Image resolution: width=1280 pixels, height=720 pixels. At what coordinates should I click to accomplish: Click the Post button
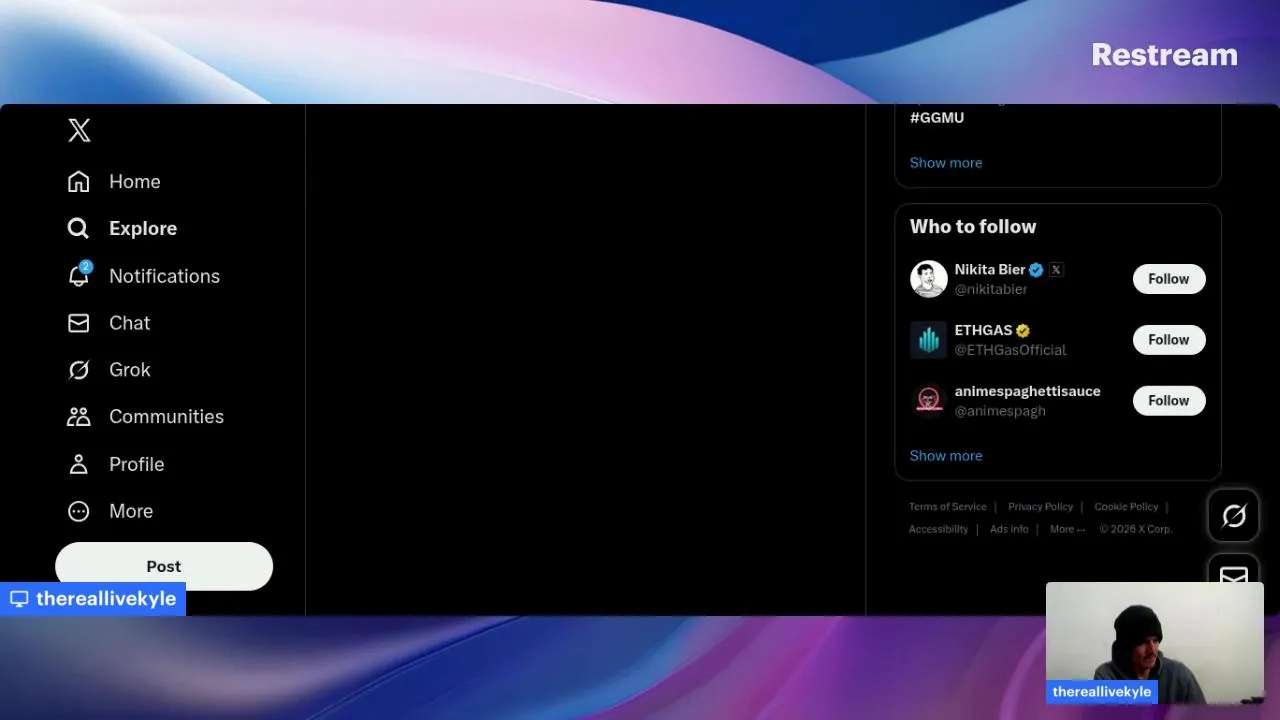164,566
